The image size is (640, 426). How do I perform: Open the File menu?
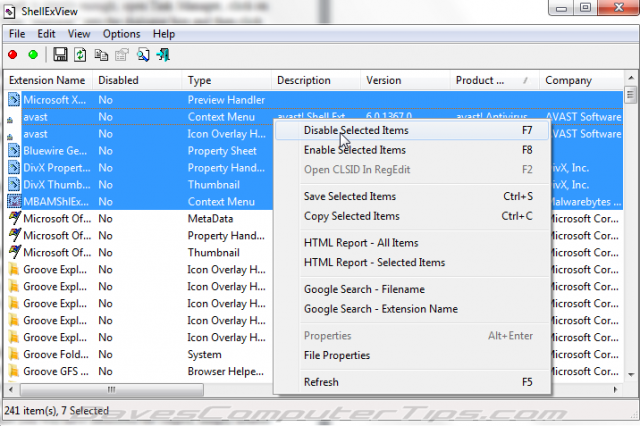pos(17,34)
